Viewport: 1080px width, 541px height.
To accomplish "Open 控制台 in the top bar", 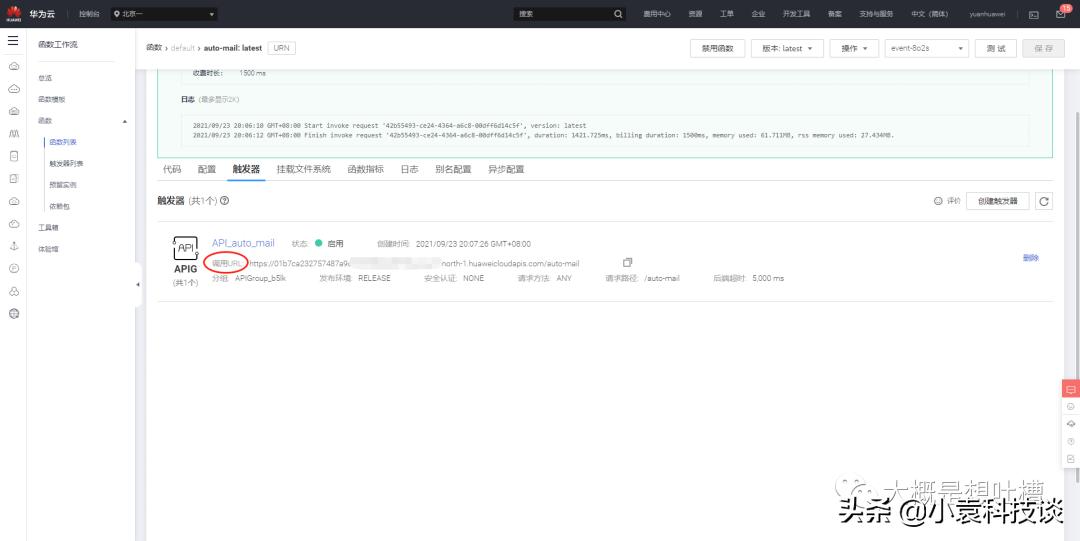I will 89,14.
